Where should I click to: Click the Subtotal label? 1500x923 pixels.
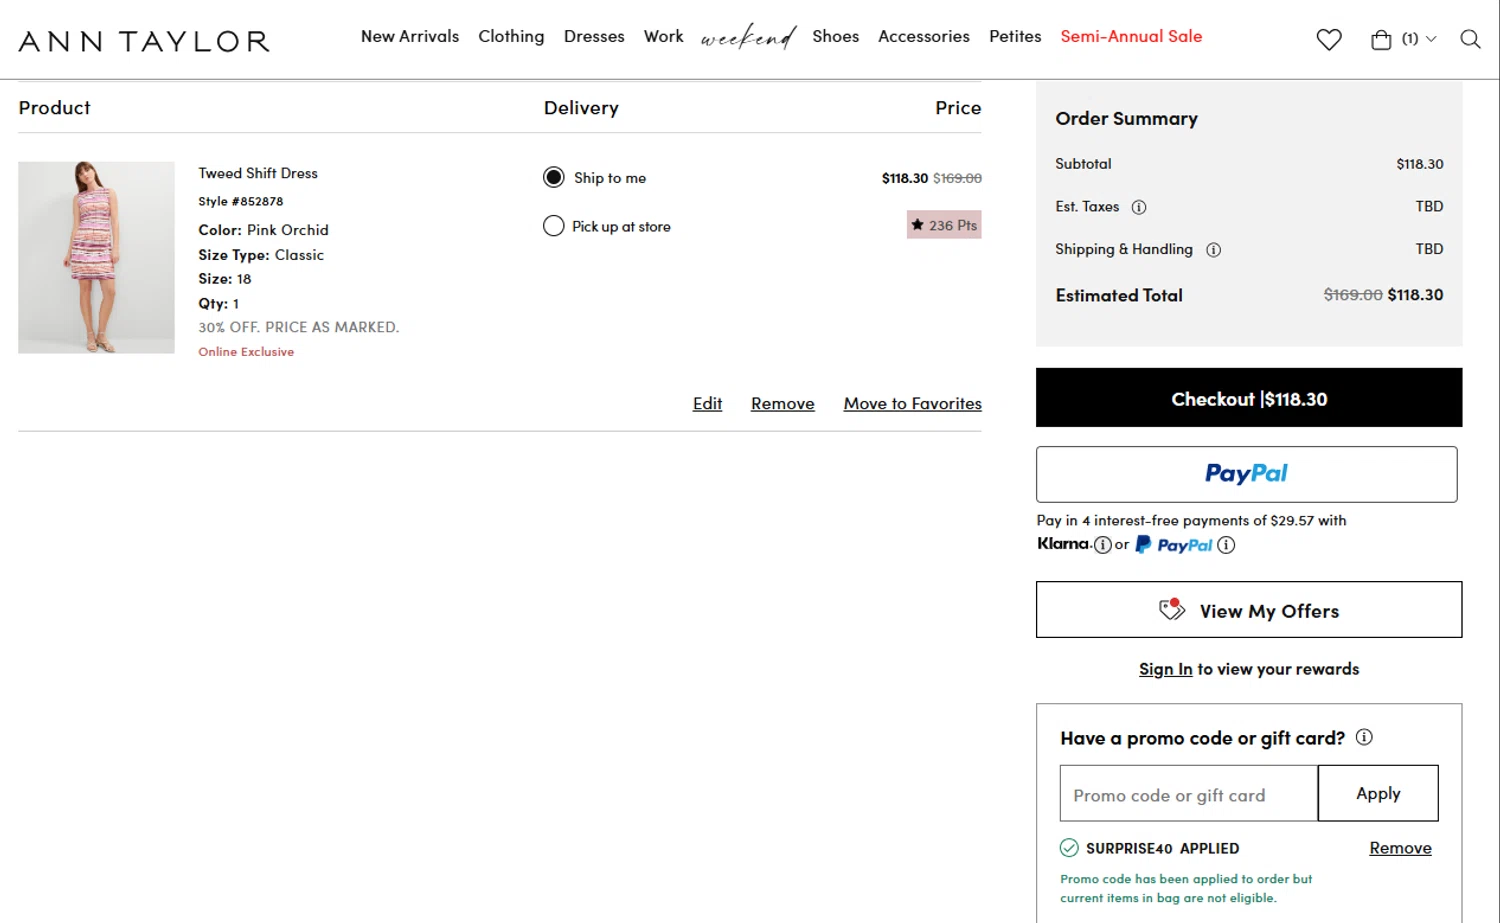point(1083,164)
